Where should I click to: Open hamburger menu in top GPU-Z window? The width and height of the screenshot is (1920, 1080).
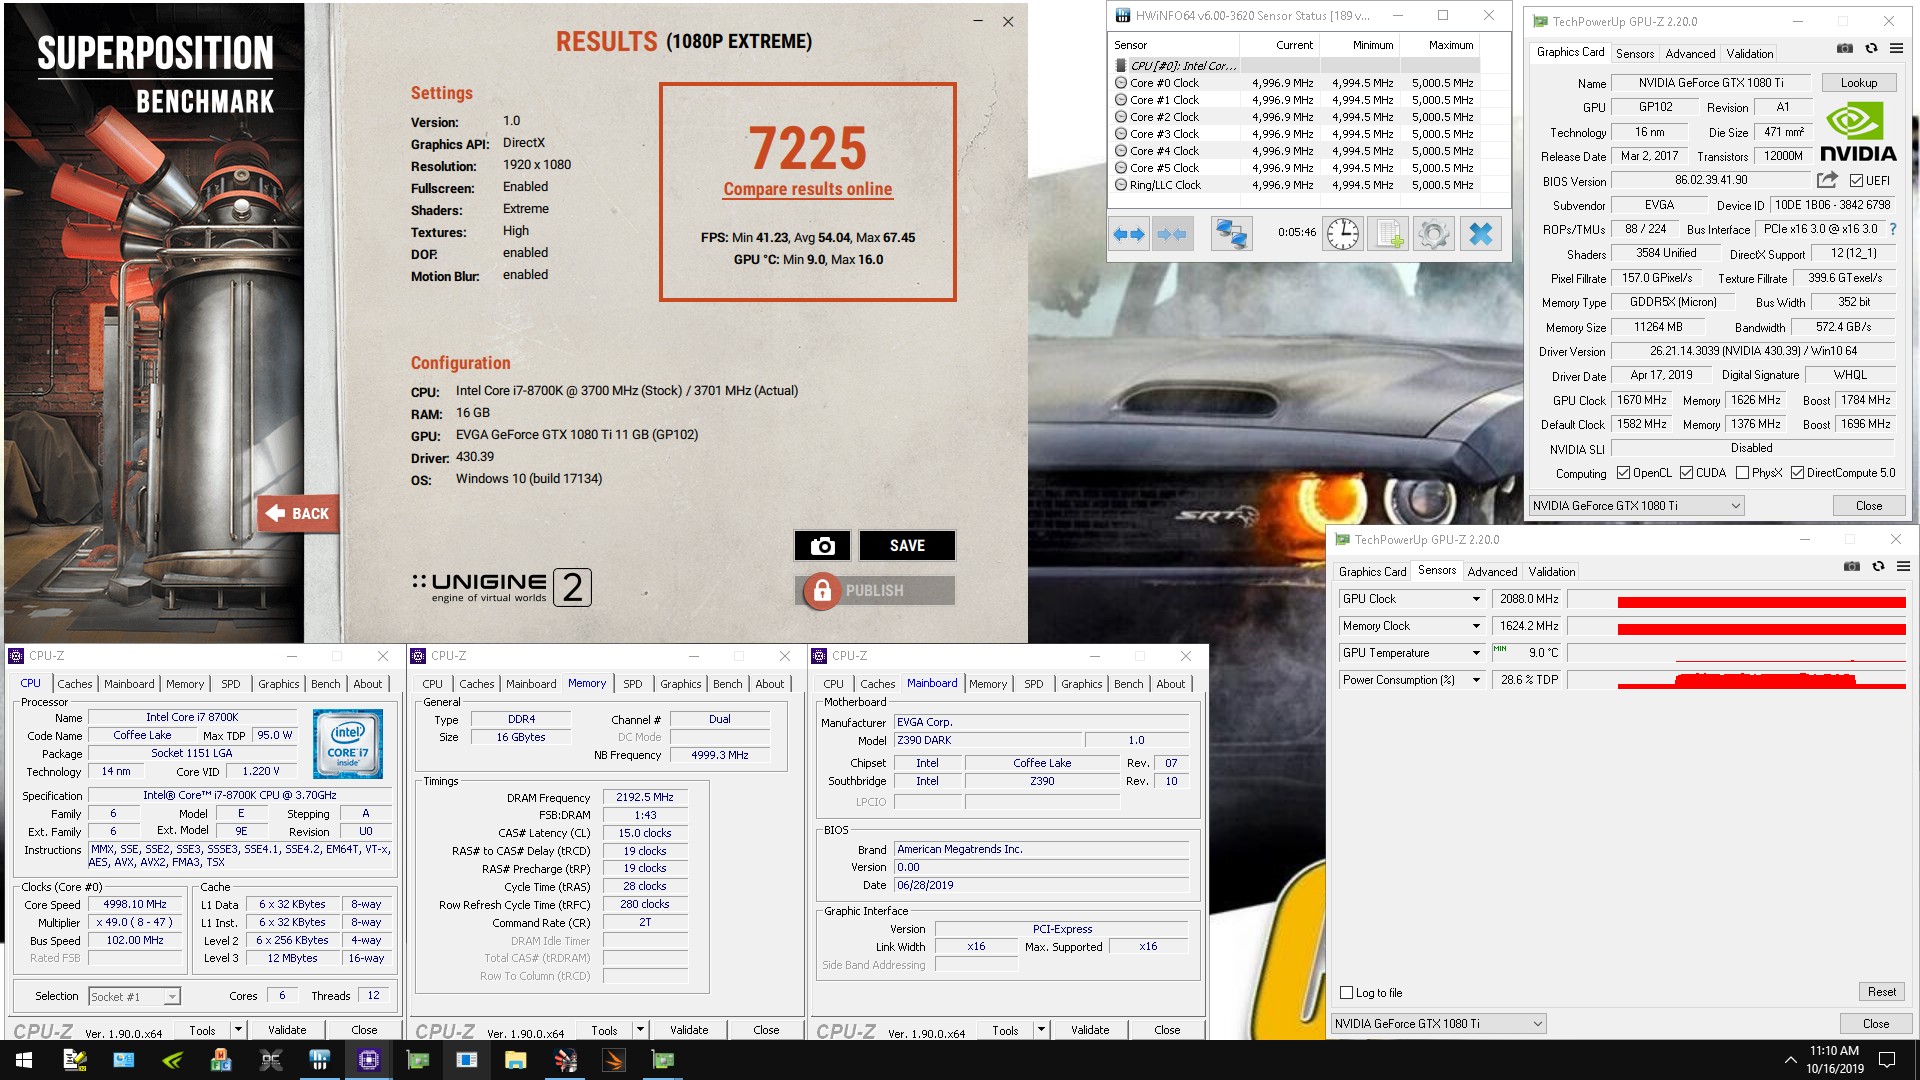(x=1896, y=48)
